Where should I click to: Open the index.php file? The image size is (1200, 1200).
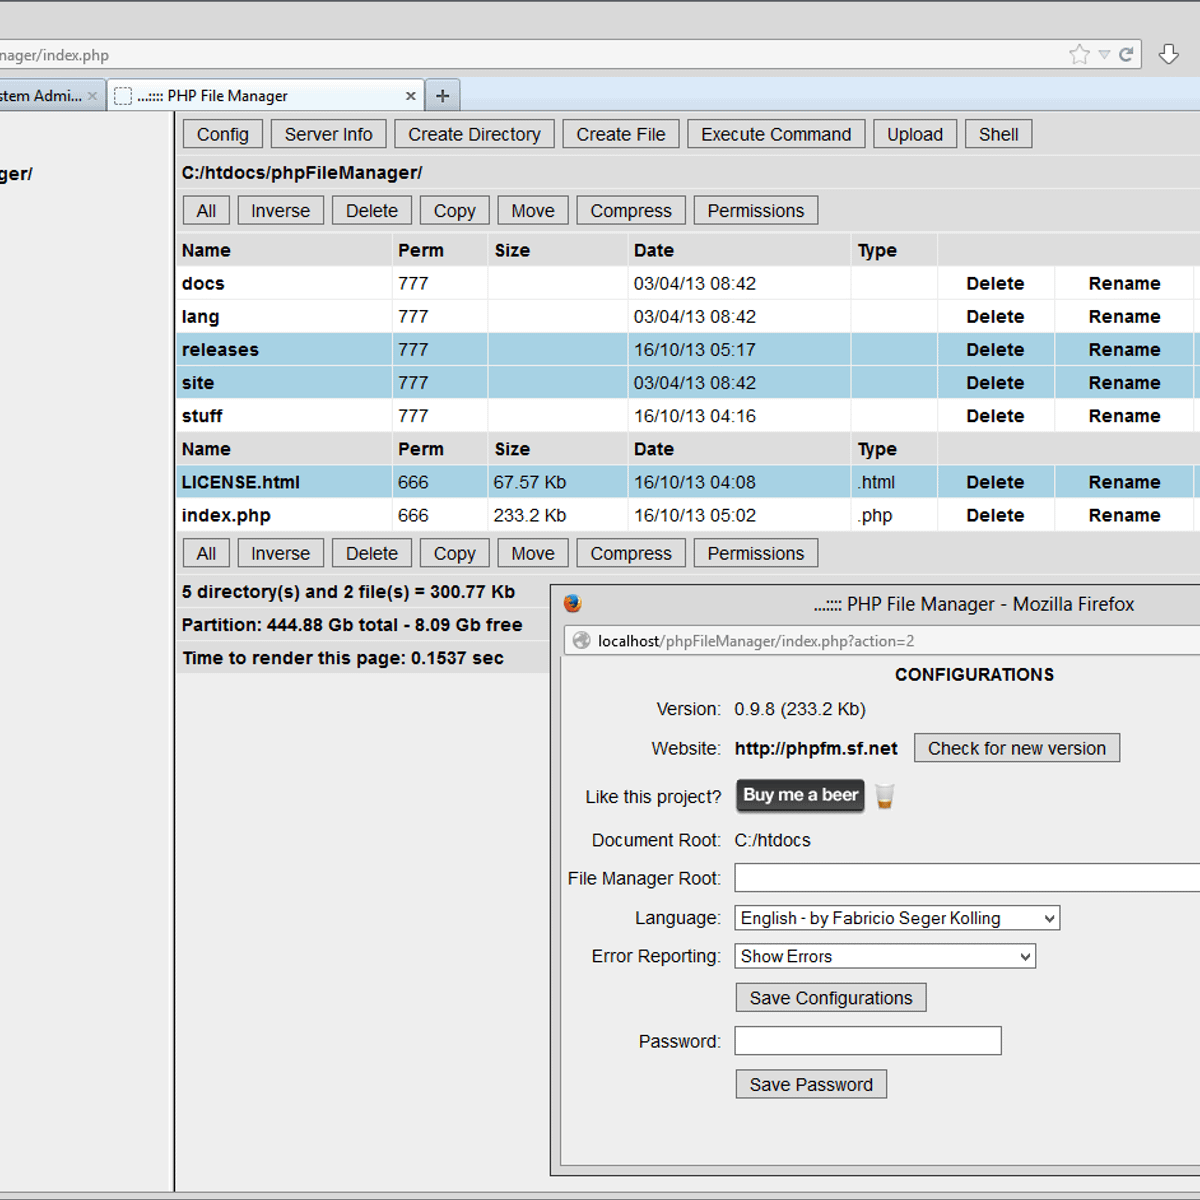[226, 516]
